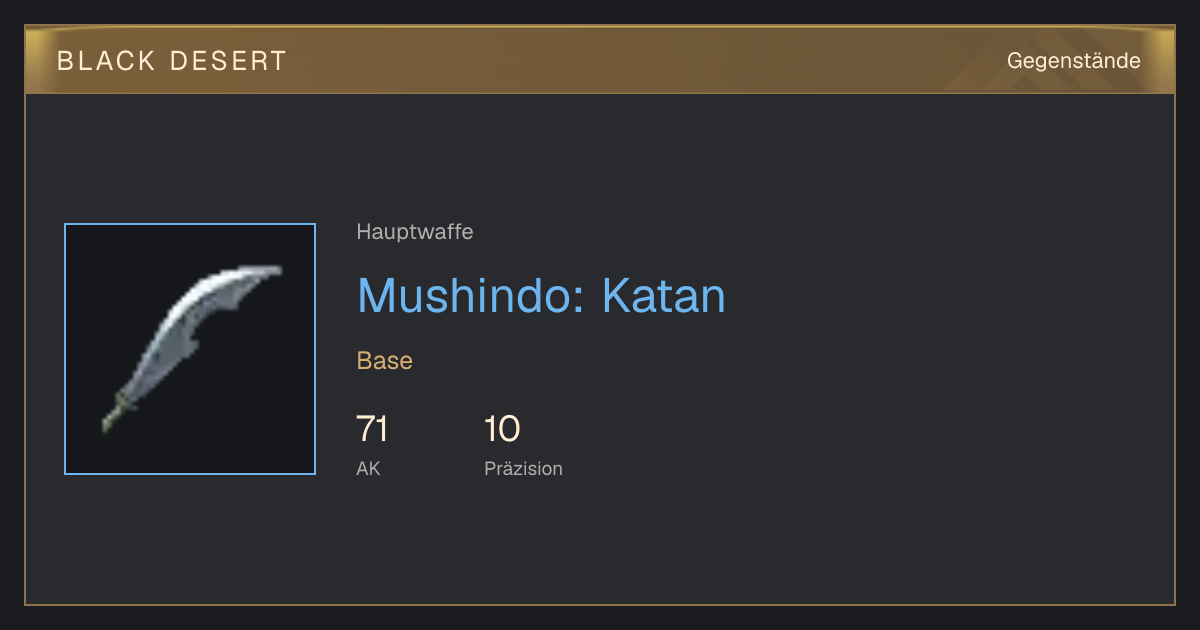This screenshot has width=1200, height=630.
Task: Click the AK stat label
Action: click(368, 468)
